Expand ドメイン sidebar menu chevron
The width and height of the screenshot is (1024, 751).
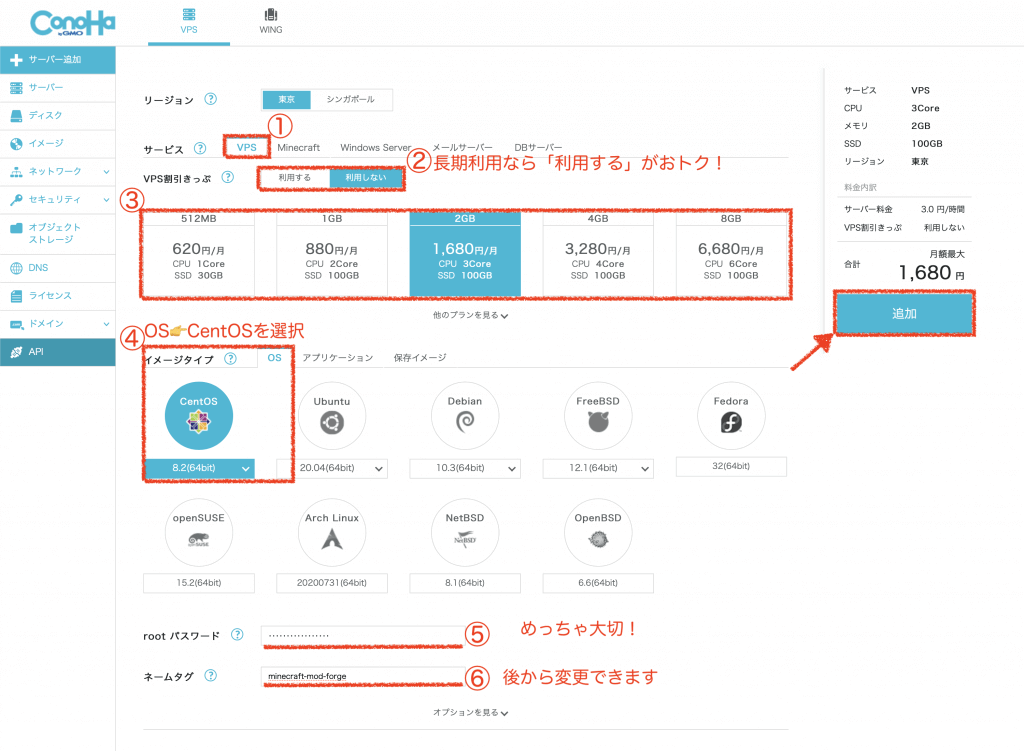pos(106,324)
